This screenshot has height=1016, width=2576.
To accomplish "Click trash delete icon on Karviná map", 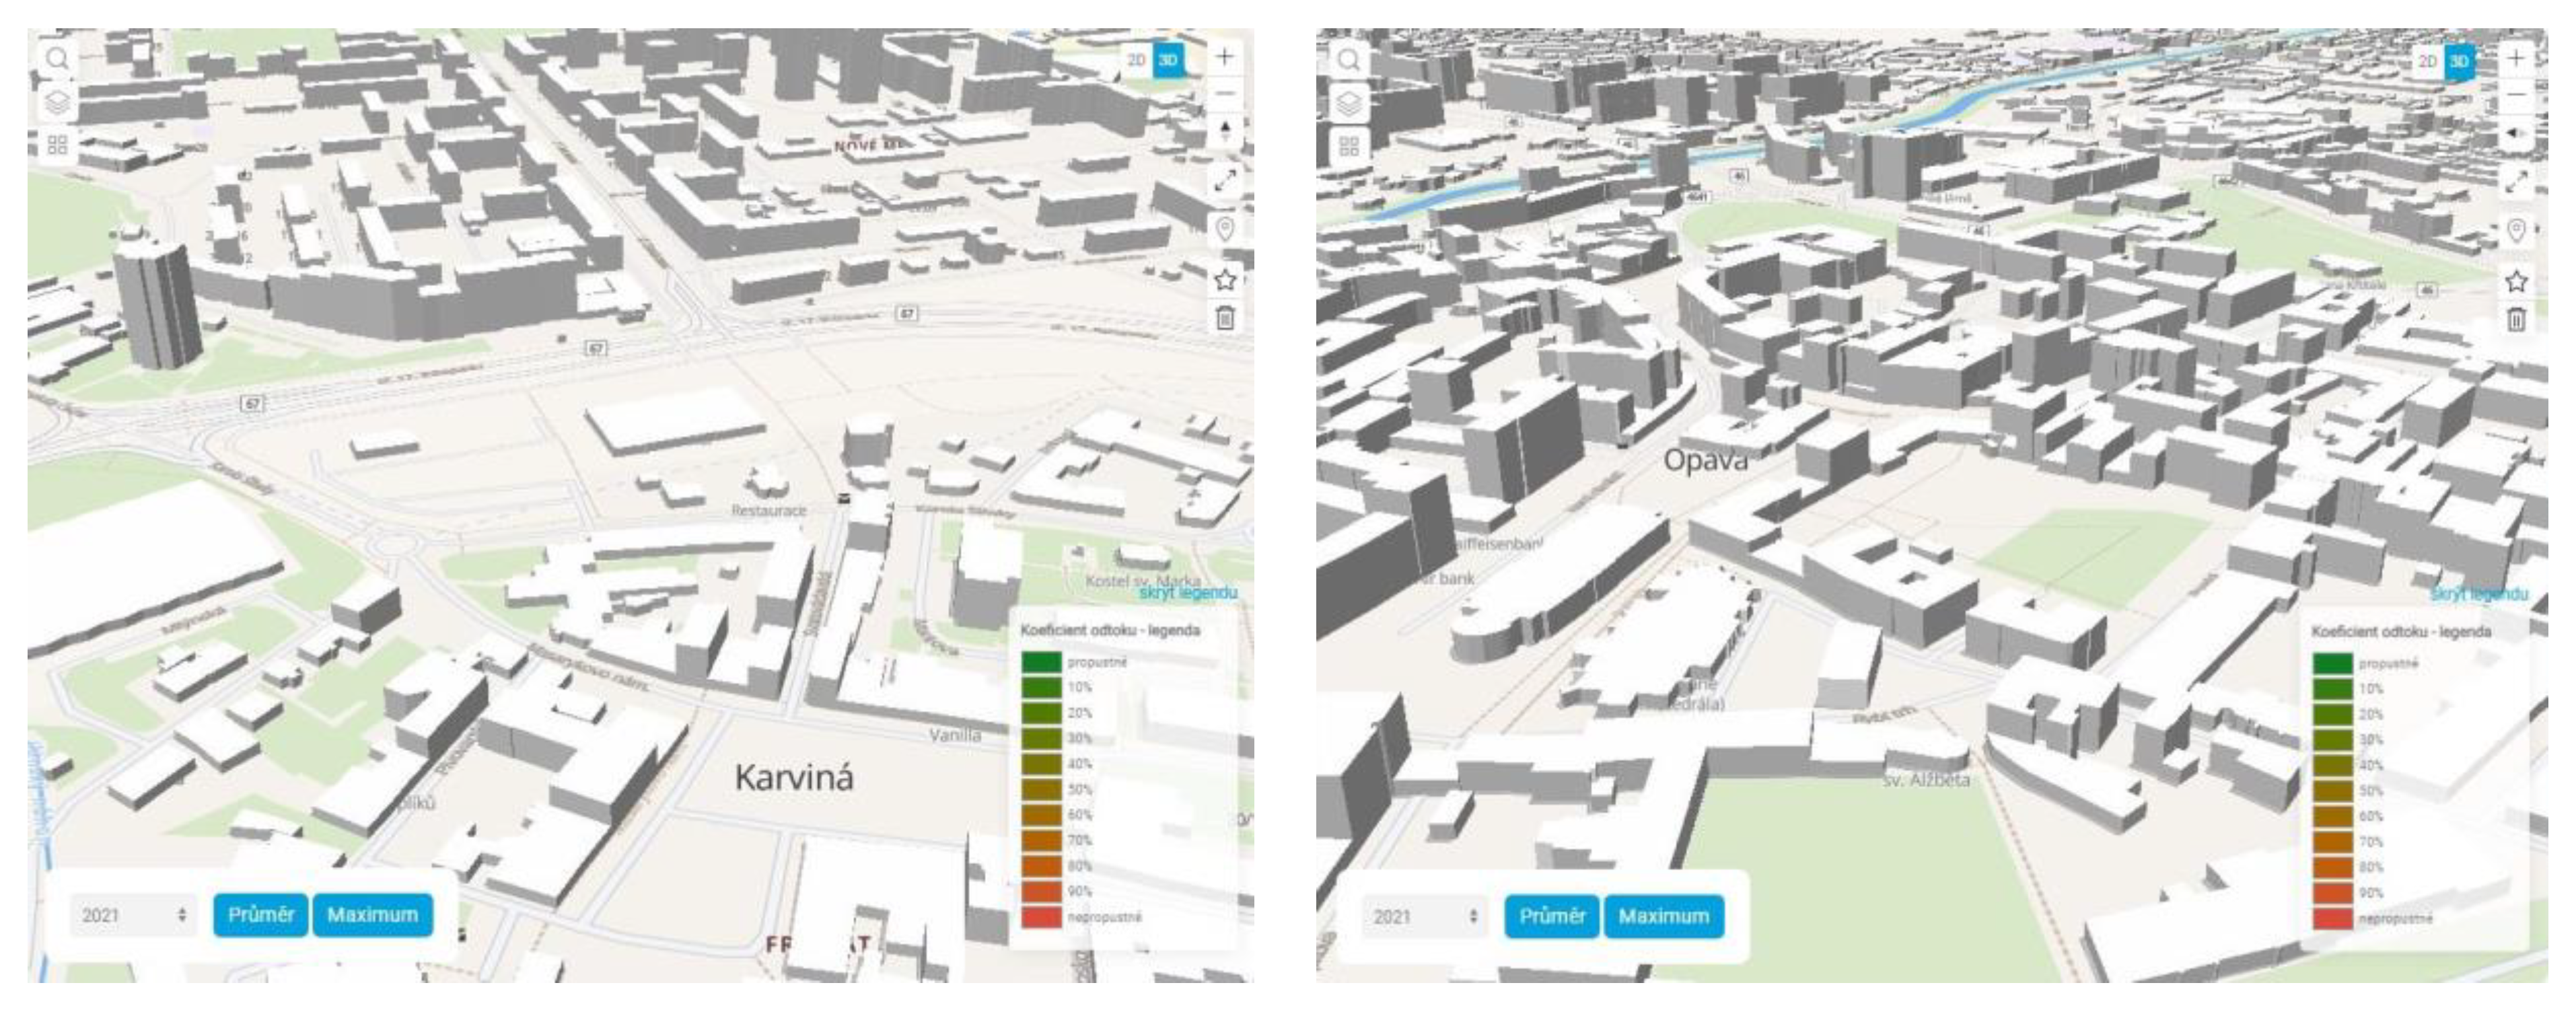I will 1225,318.
